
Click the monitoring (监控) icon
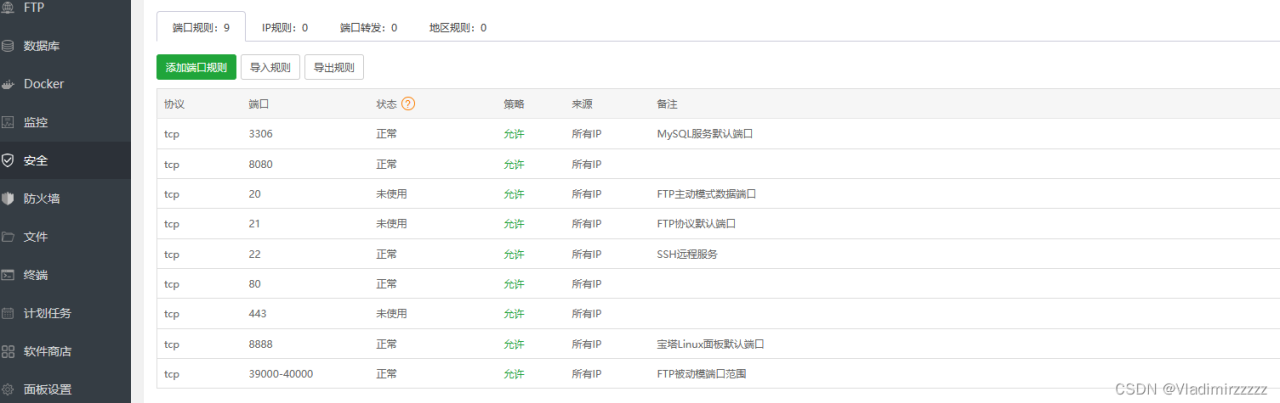[8, 122]
